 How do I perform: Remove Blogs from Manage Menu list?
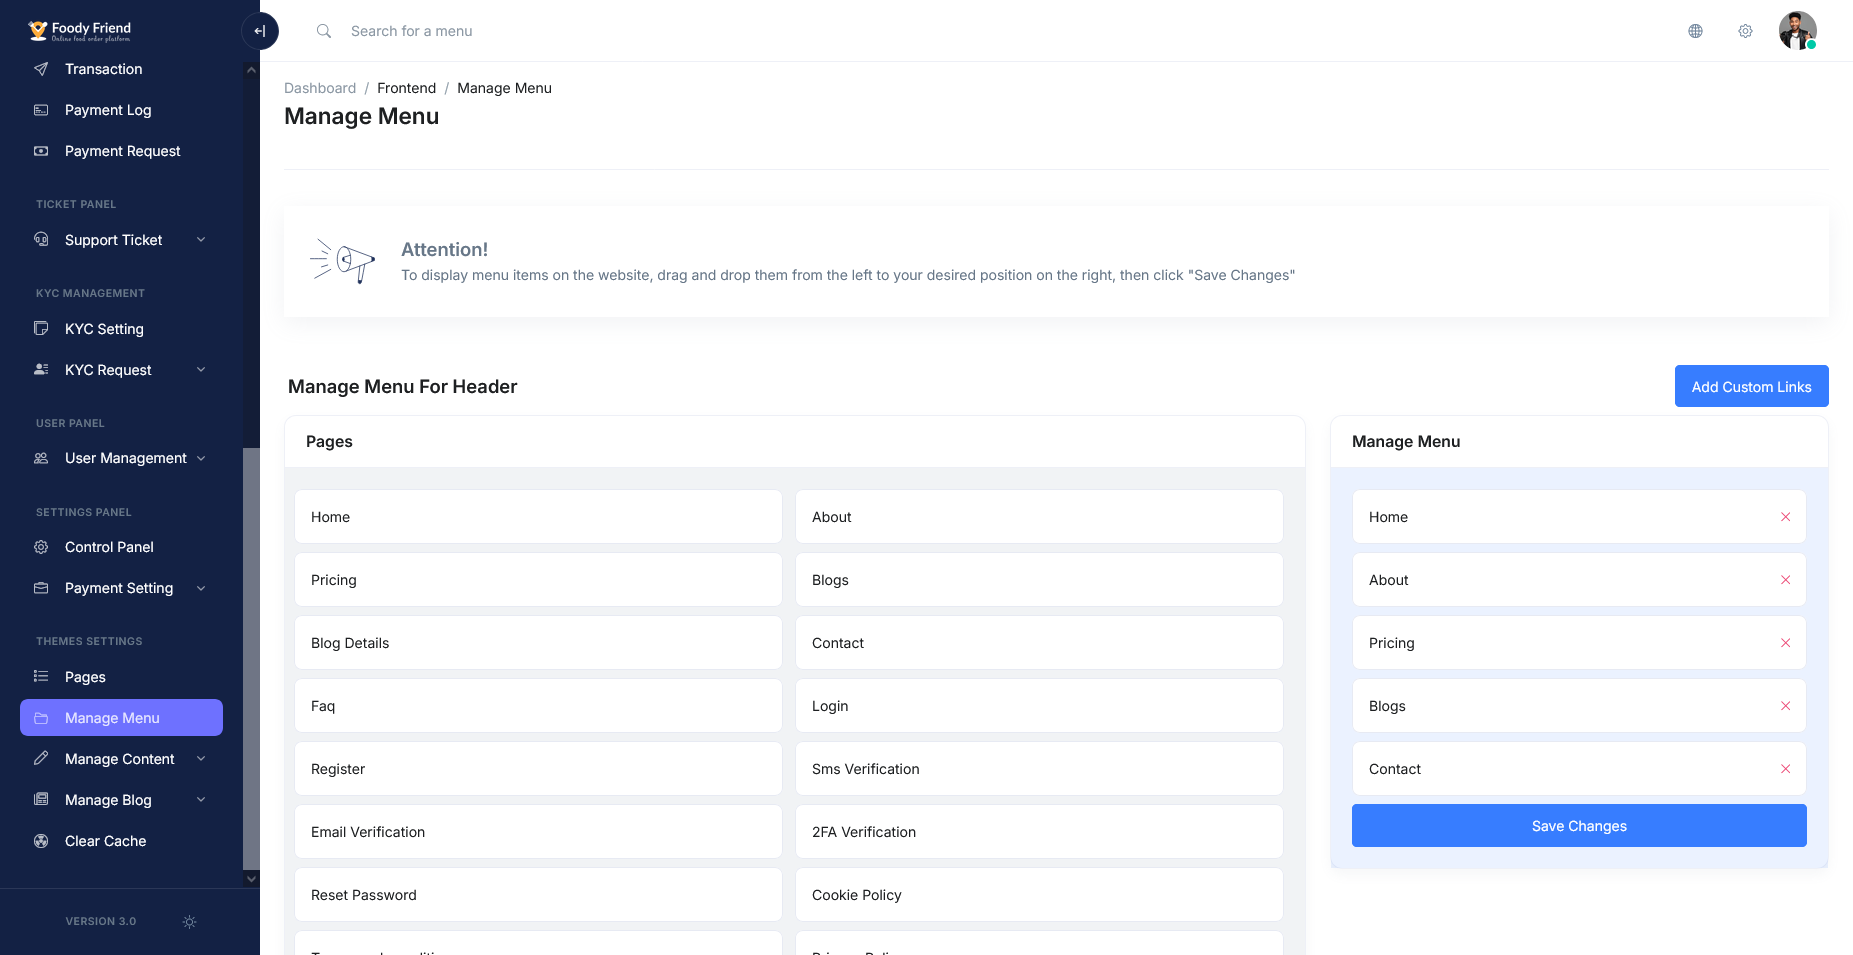(x=1785, y=706)
